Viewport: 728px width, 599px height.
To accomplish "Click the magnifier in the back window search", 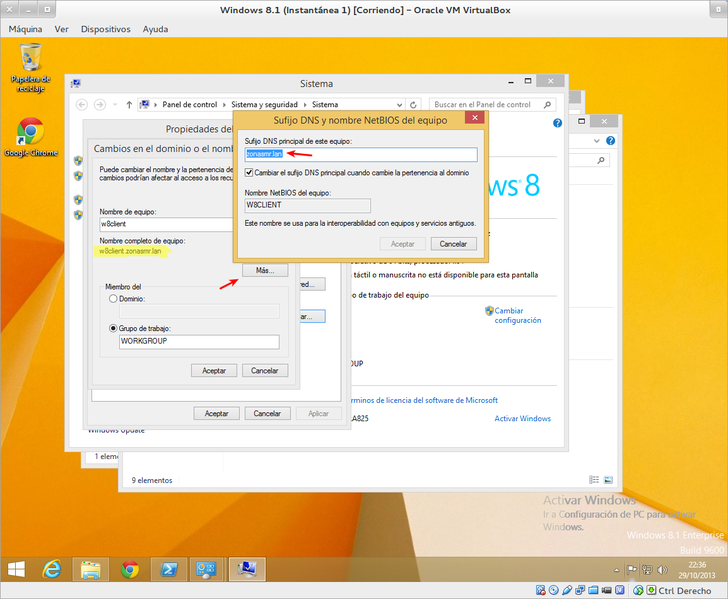I will (x=601, y=161).
